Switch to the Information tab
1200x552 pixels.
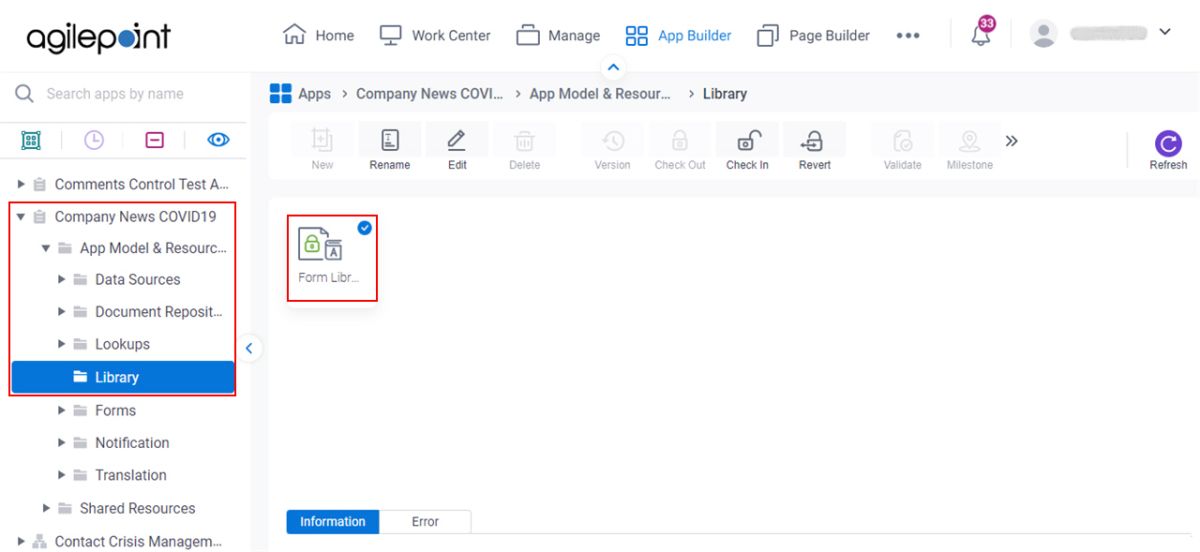(x=333, y=521)
